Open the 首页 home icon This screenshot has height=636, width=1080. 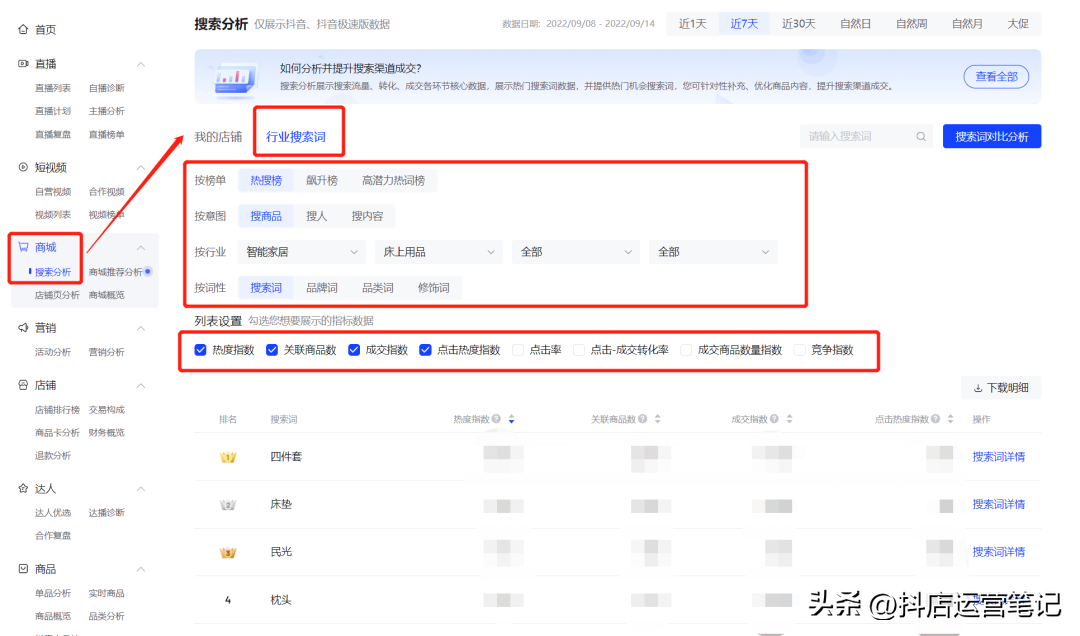click(x=23, y=29)
